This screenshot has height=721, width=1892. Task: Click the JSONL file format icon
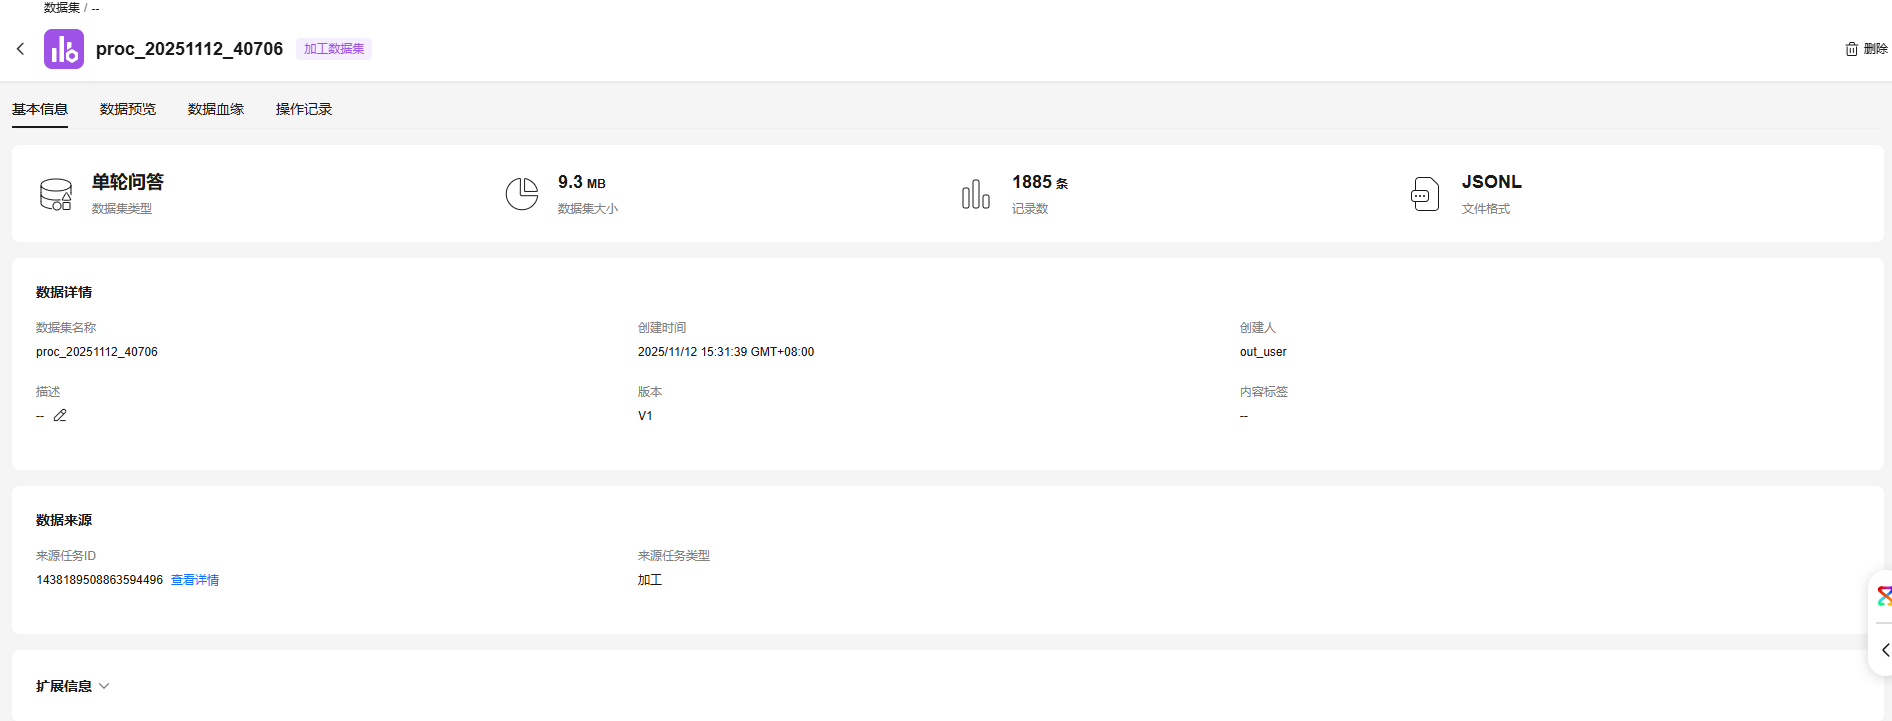(1425, 194)
